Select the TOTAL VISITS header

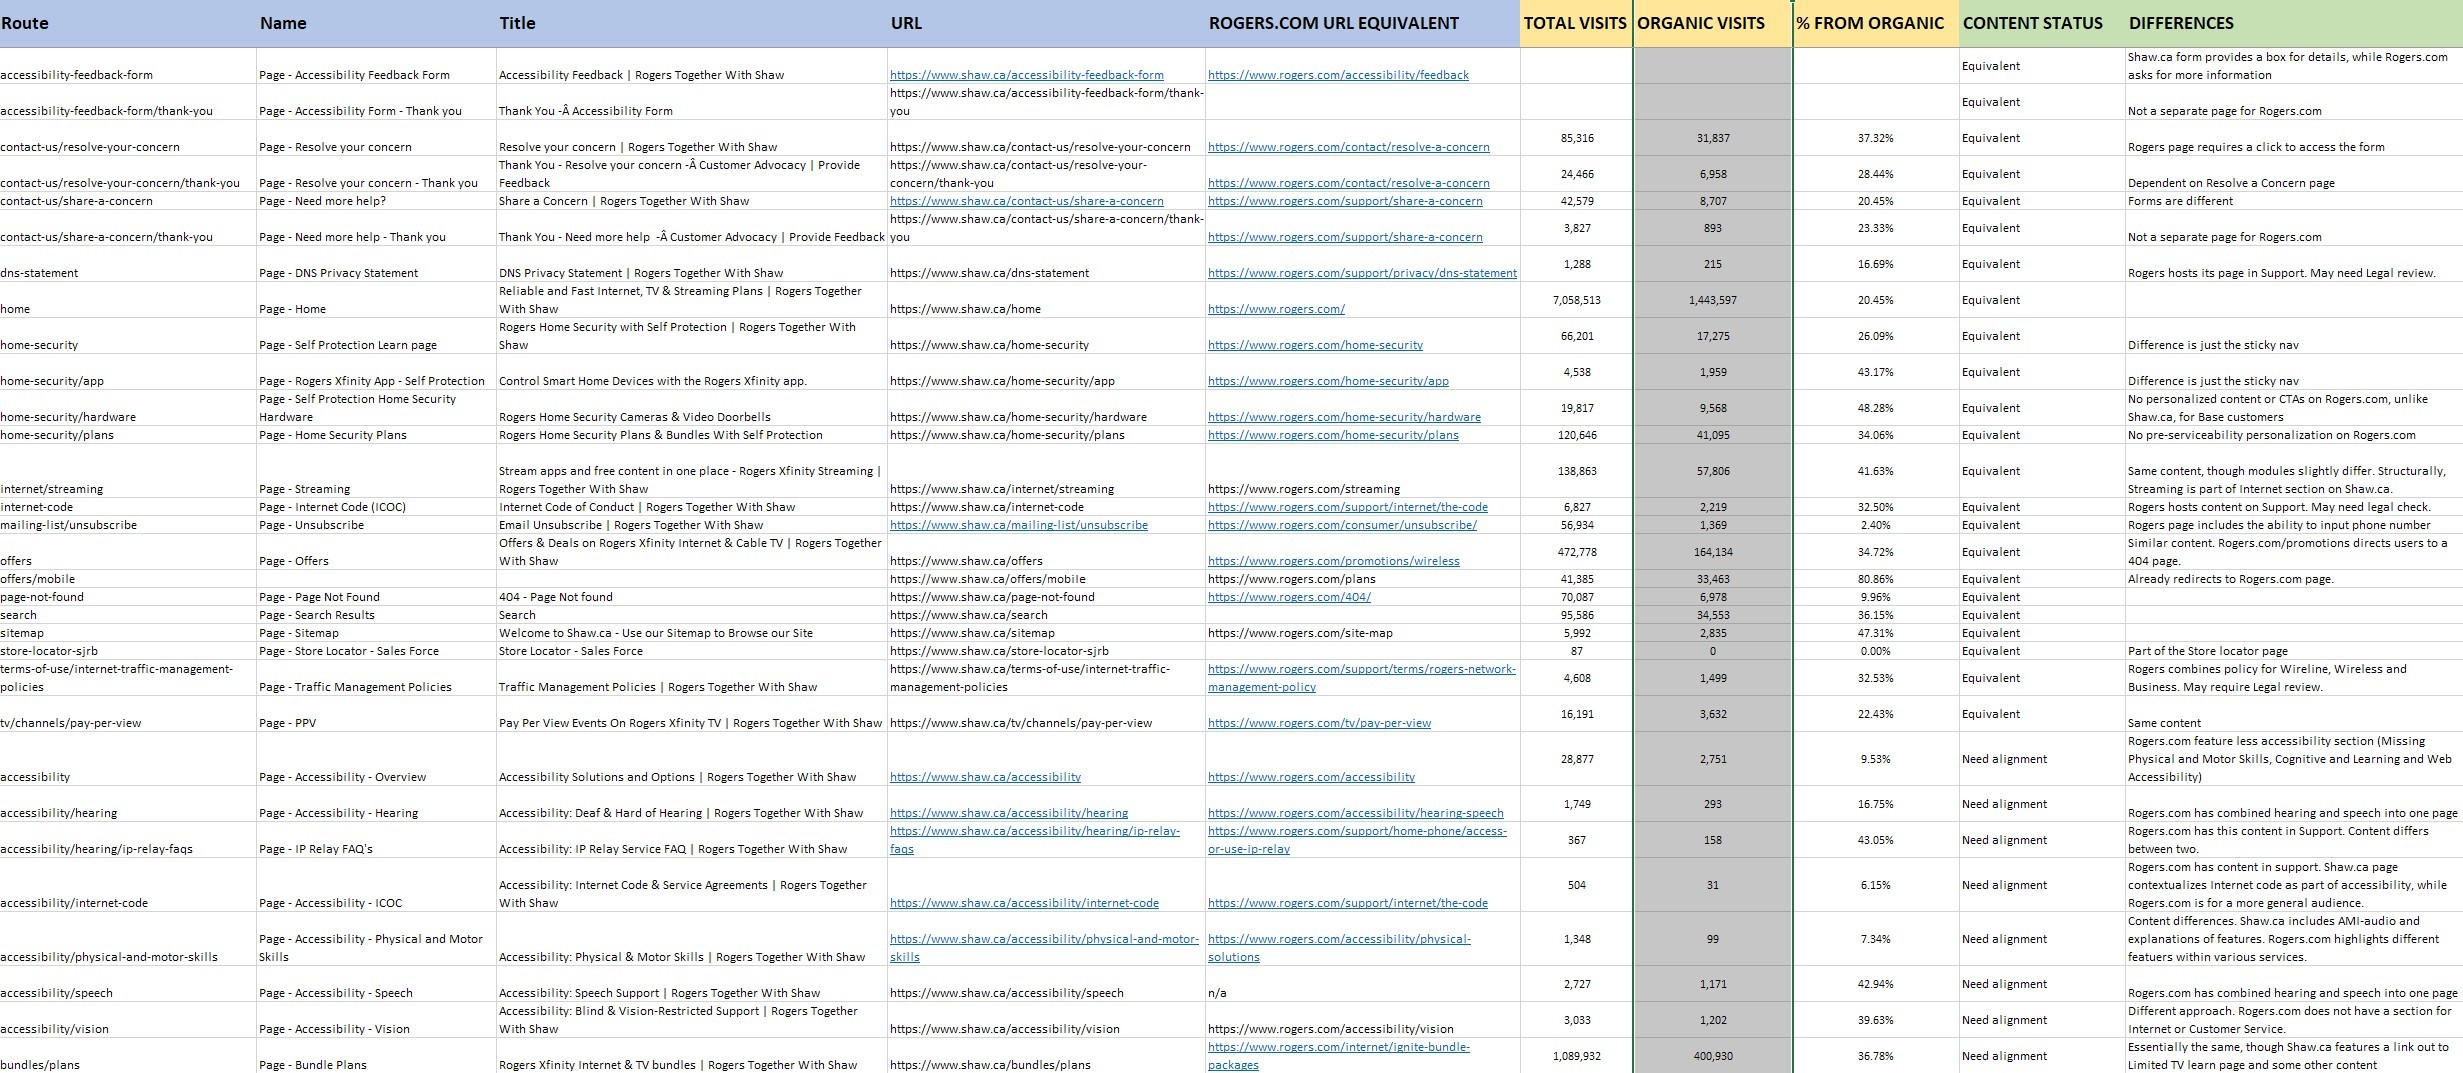click(x=1576, y=23)
